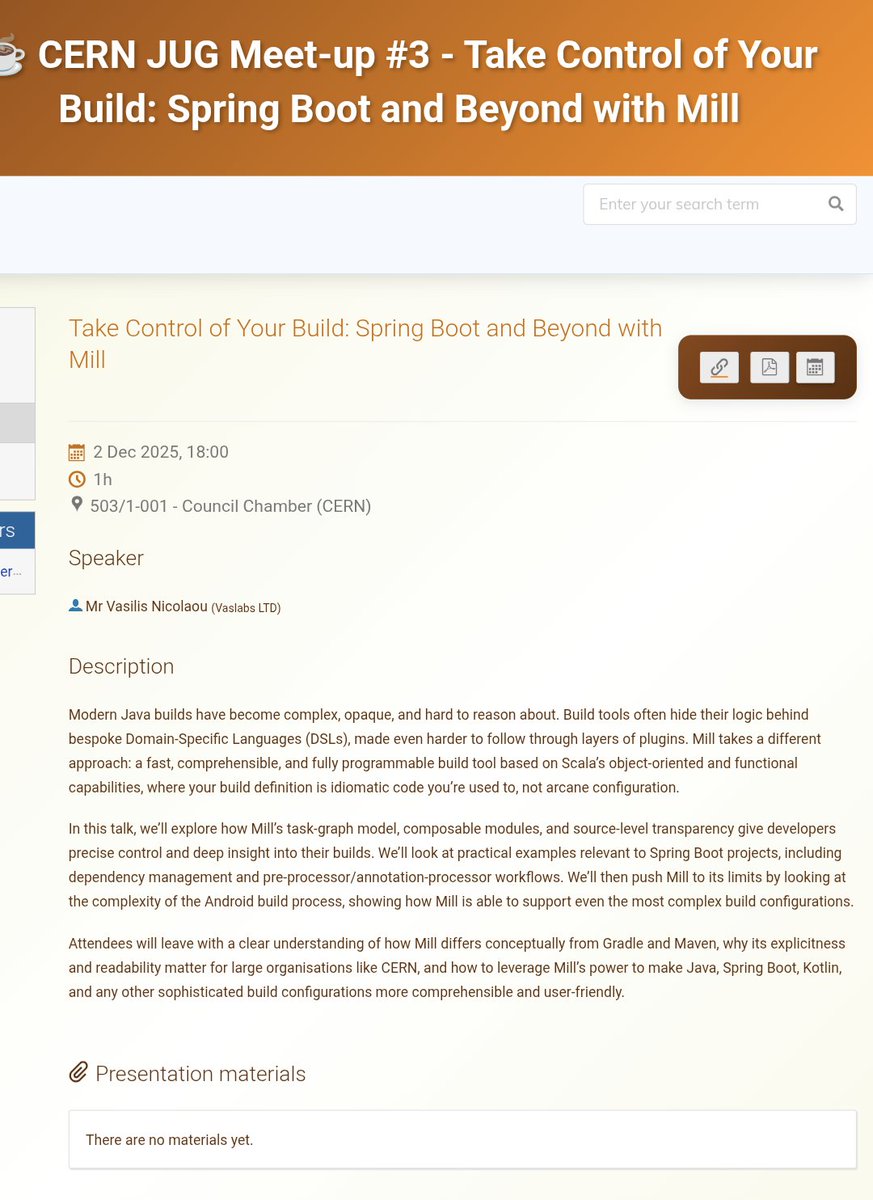Image resolution: width=873 pixels, height=1200 pixels.
Task: Click the Presentation materials heading
Action: [200, 1074]
